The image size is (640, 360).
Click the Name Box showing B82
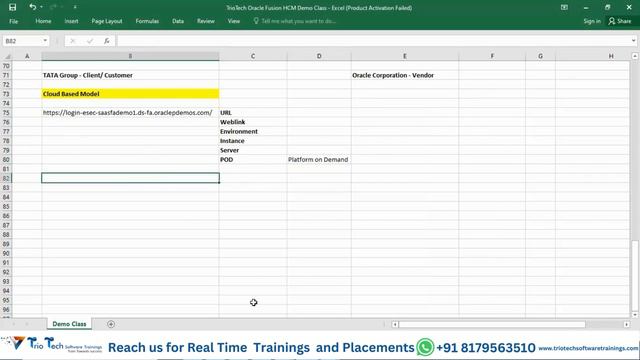22,41
